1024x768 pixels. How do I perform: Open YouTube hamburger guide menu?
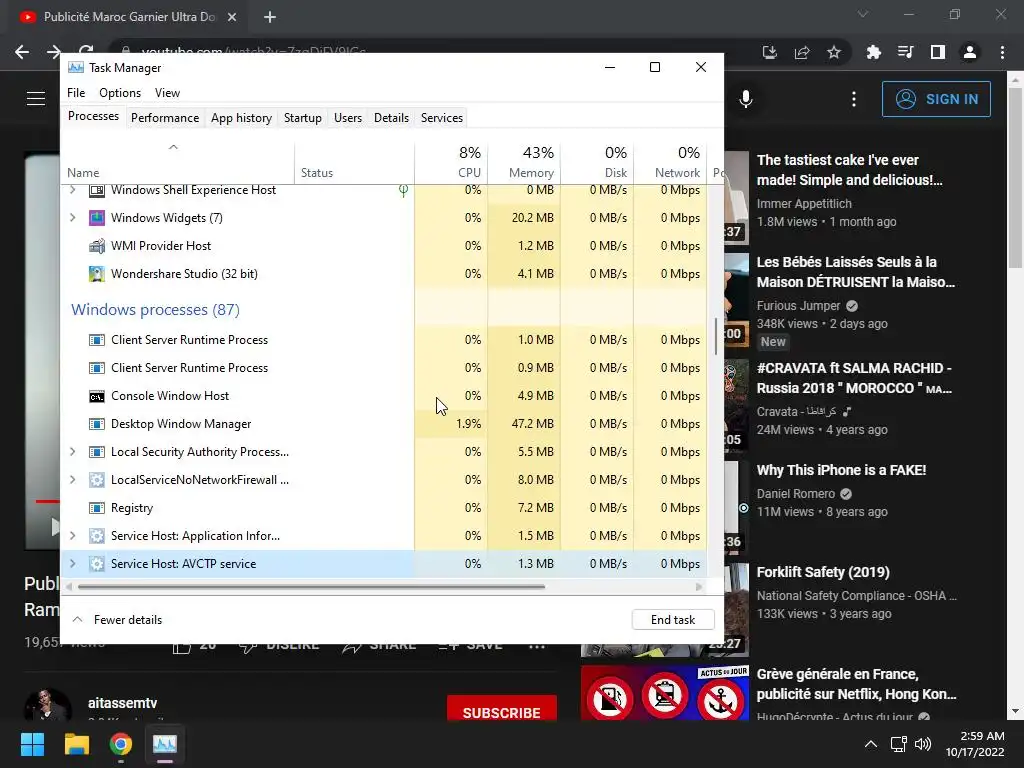36,99
